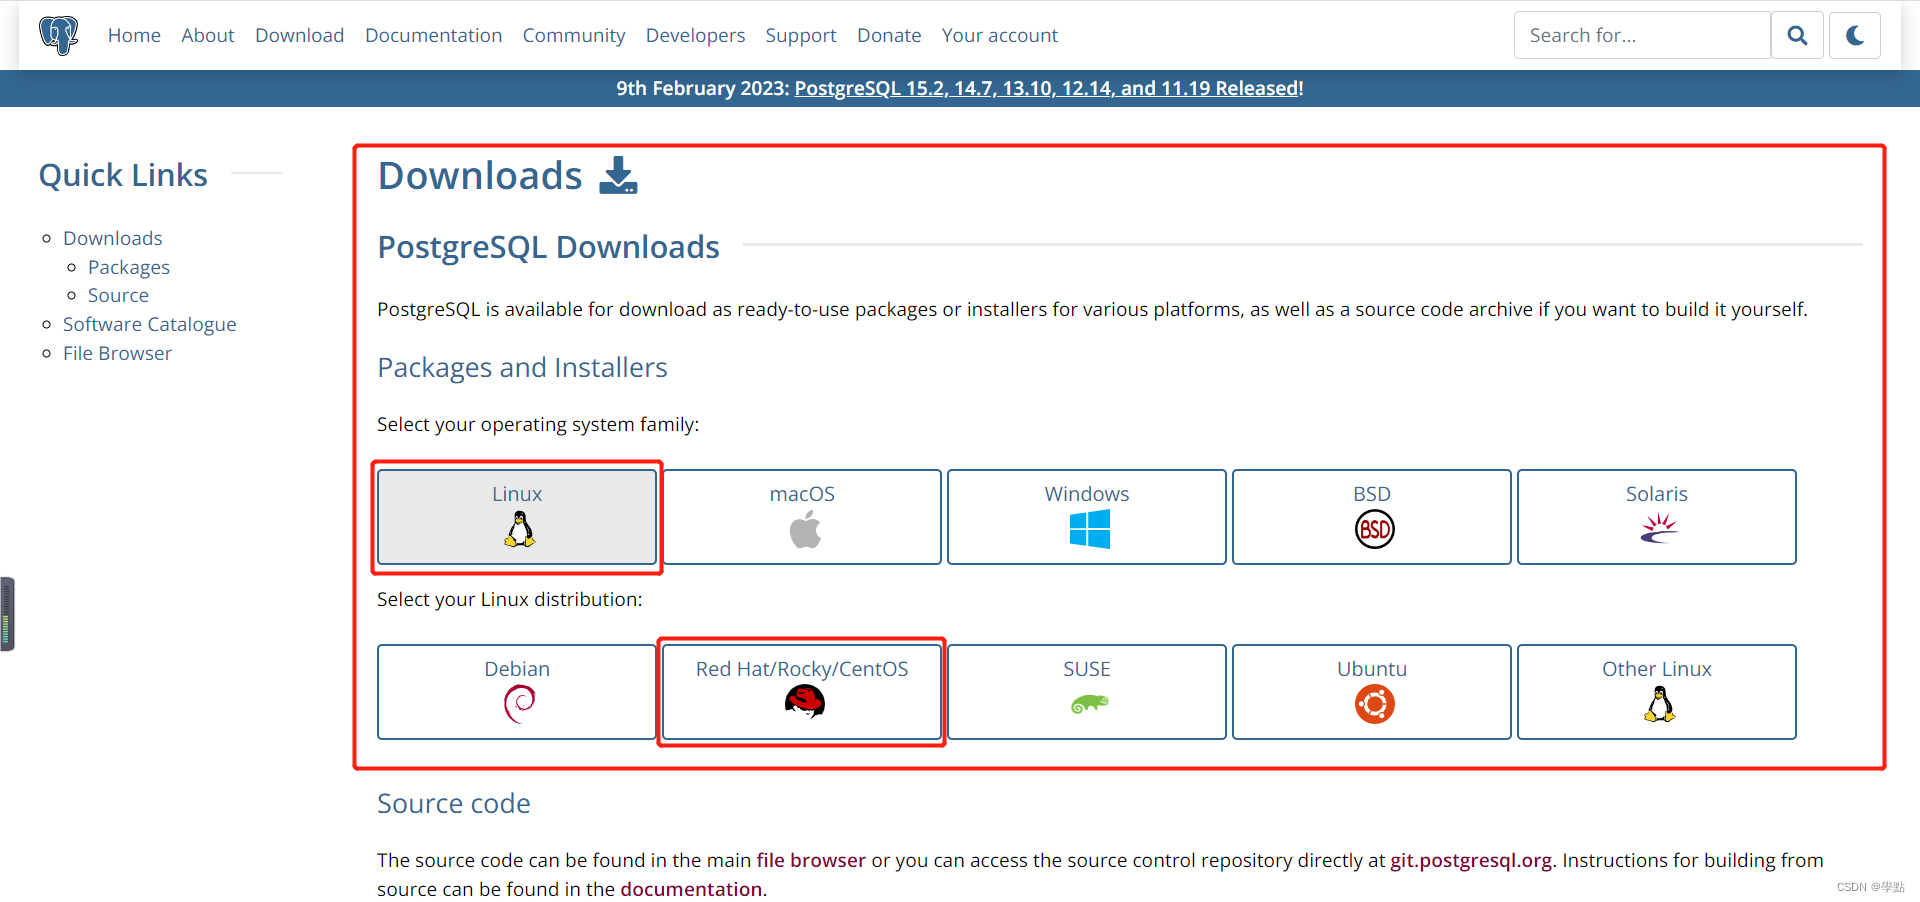This screenshot has width=1920, height=902.
Task: Open the file browser link in Source code
Action: (x=811, y=860)
